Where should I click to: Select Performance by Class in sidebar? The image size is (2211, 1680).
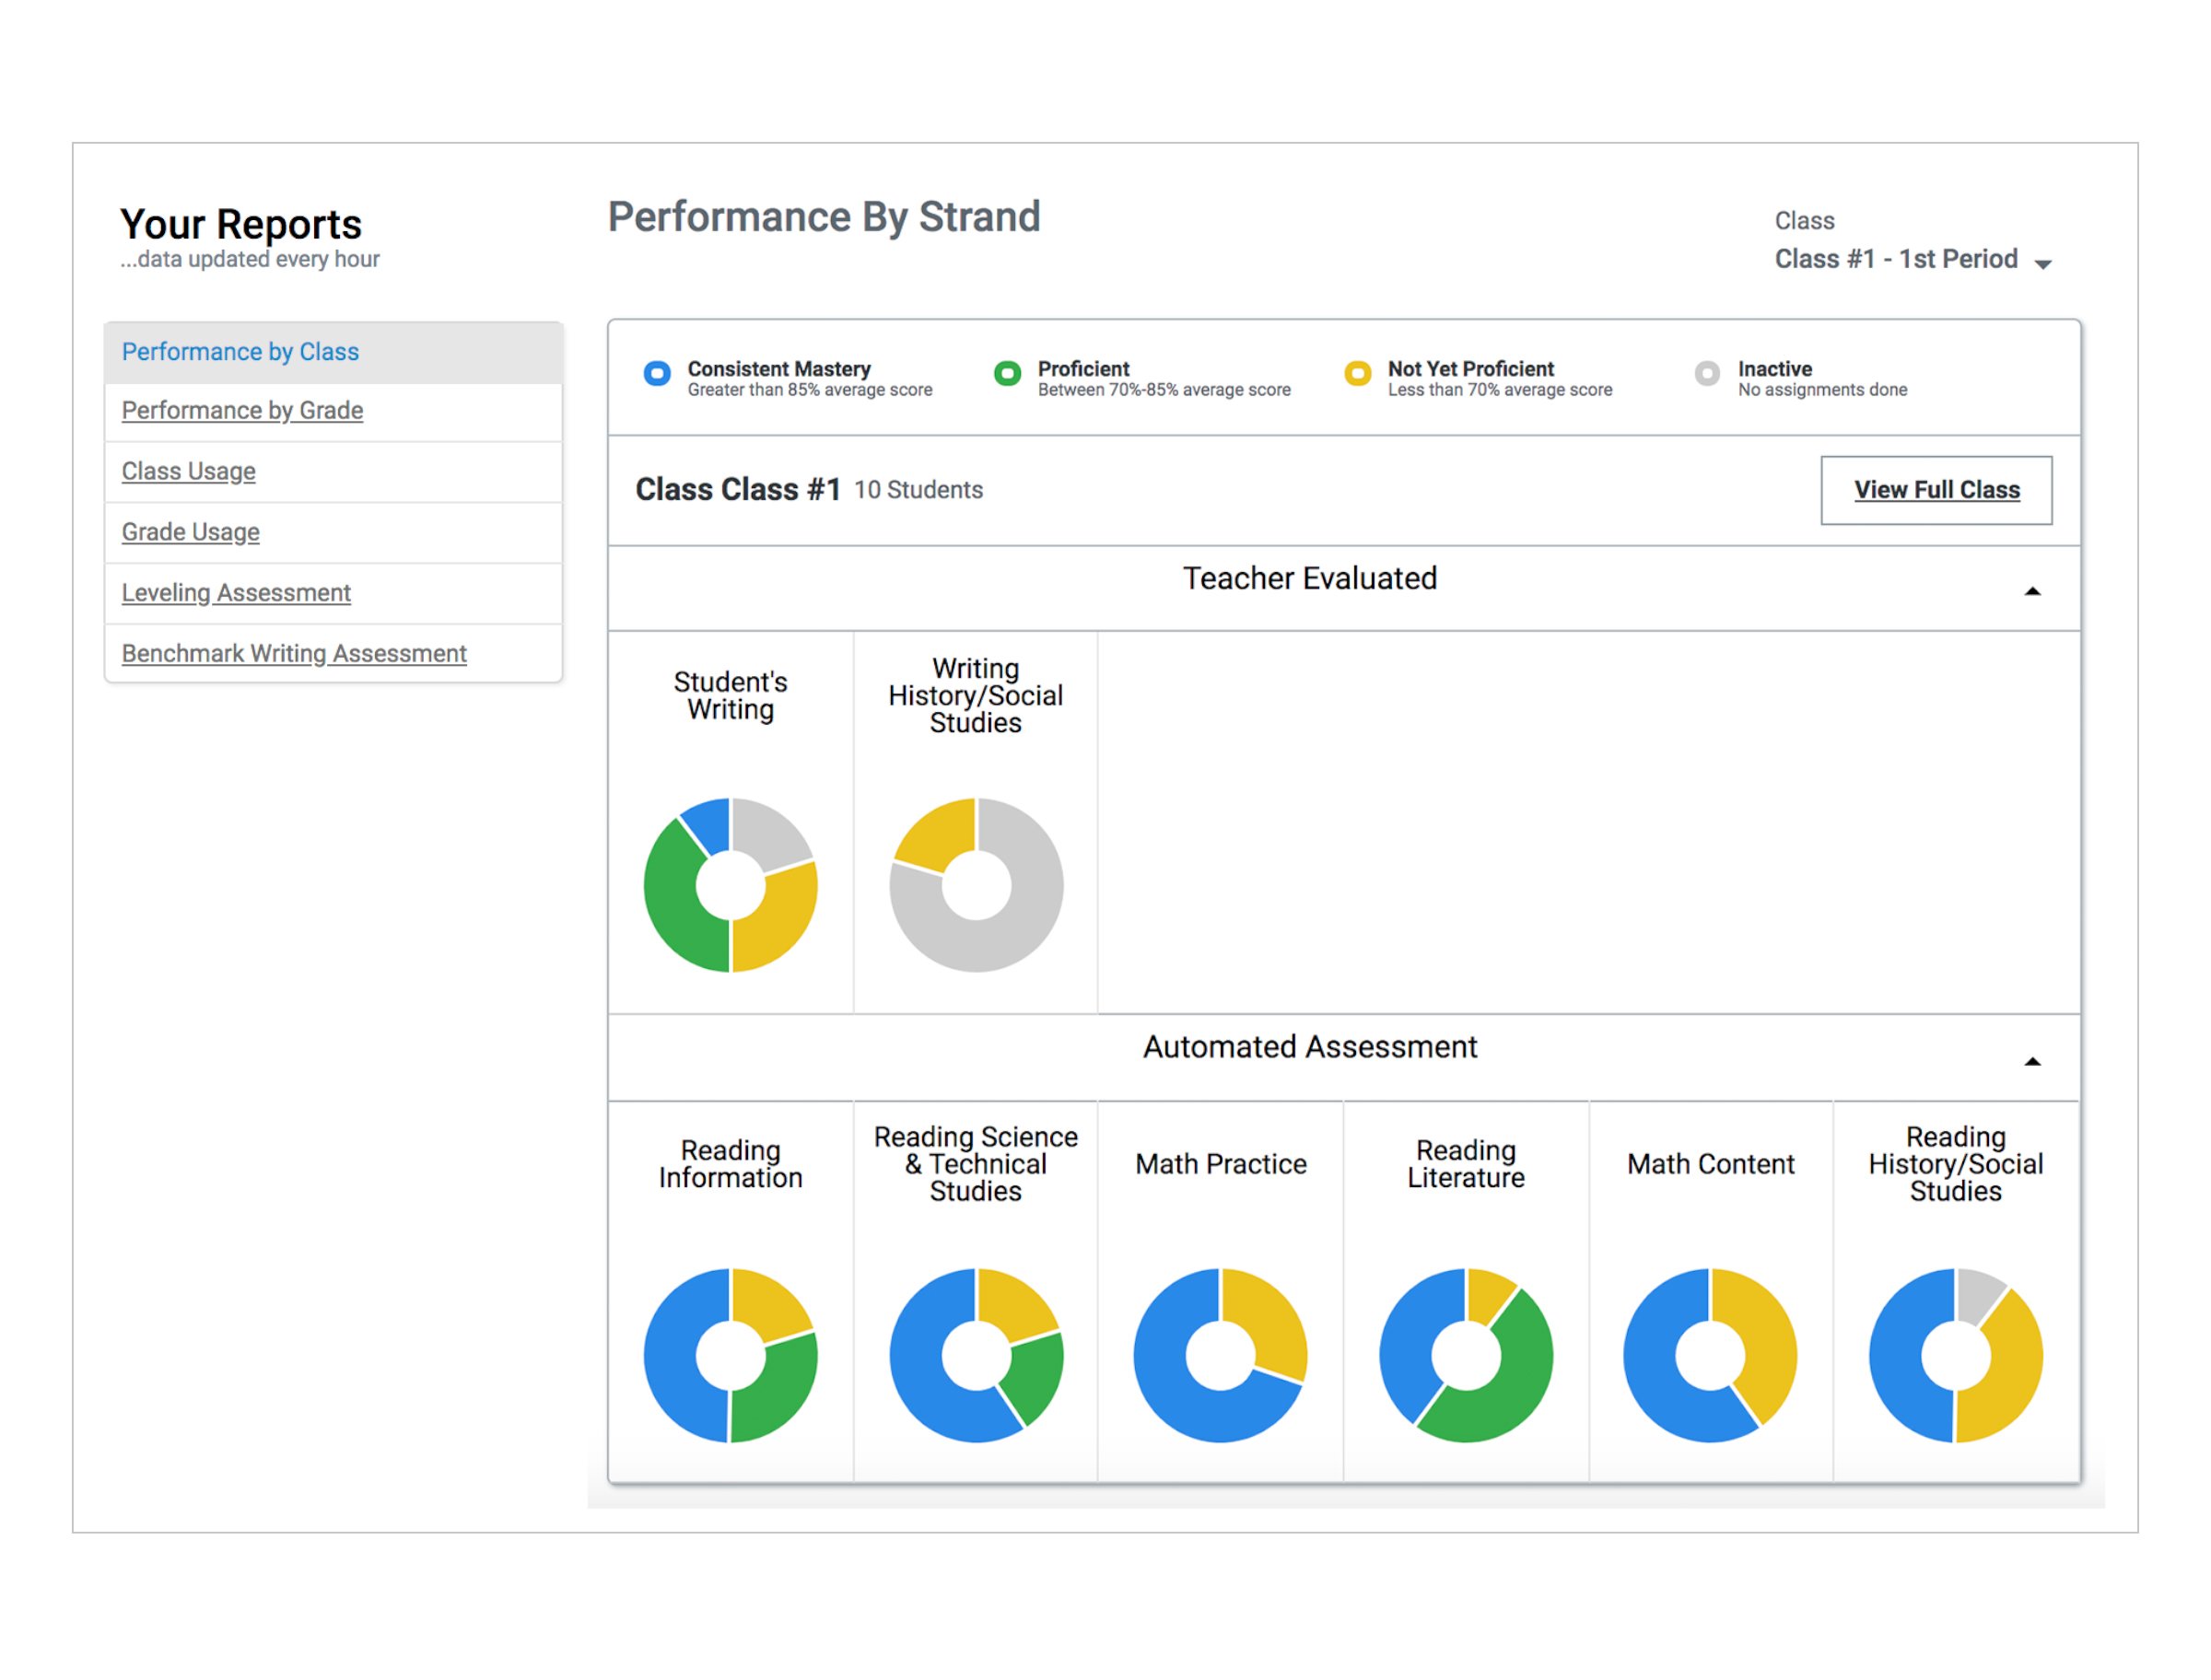pos(333,353)
